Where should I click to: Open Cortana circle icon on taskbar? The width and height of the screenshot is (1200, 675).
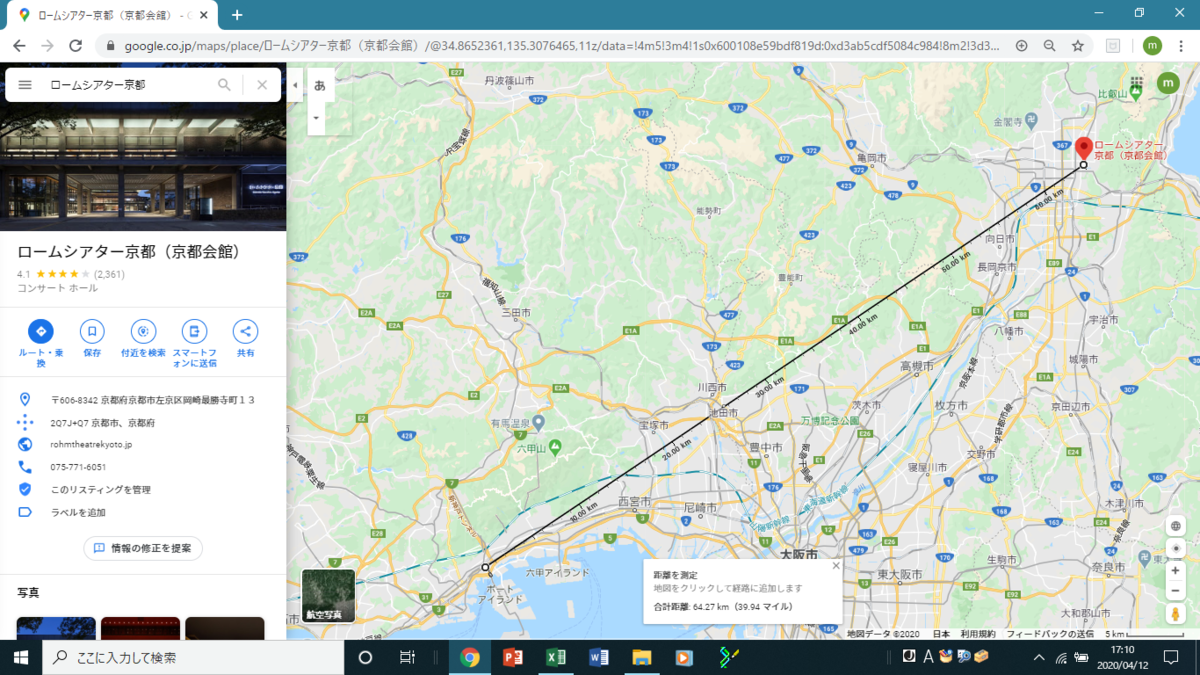pos(365,657)
